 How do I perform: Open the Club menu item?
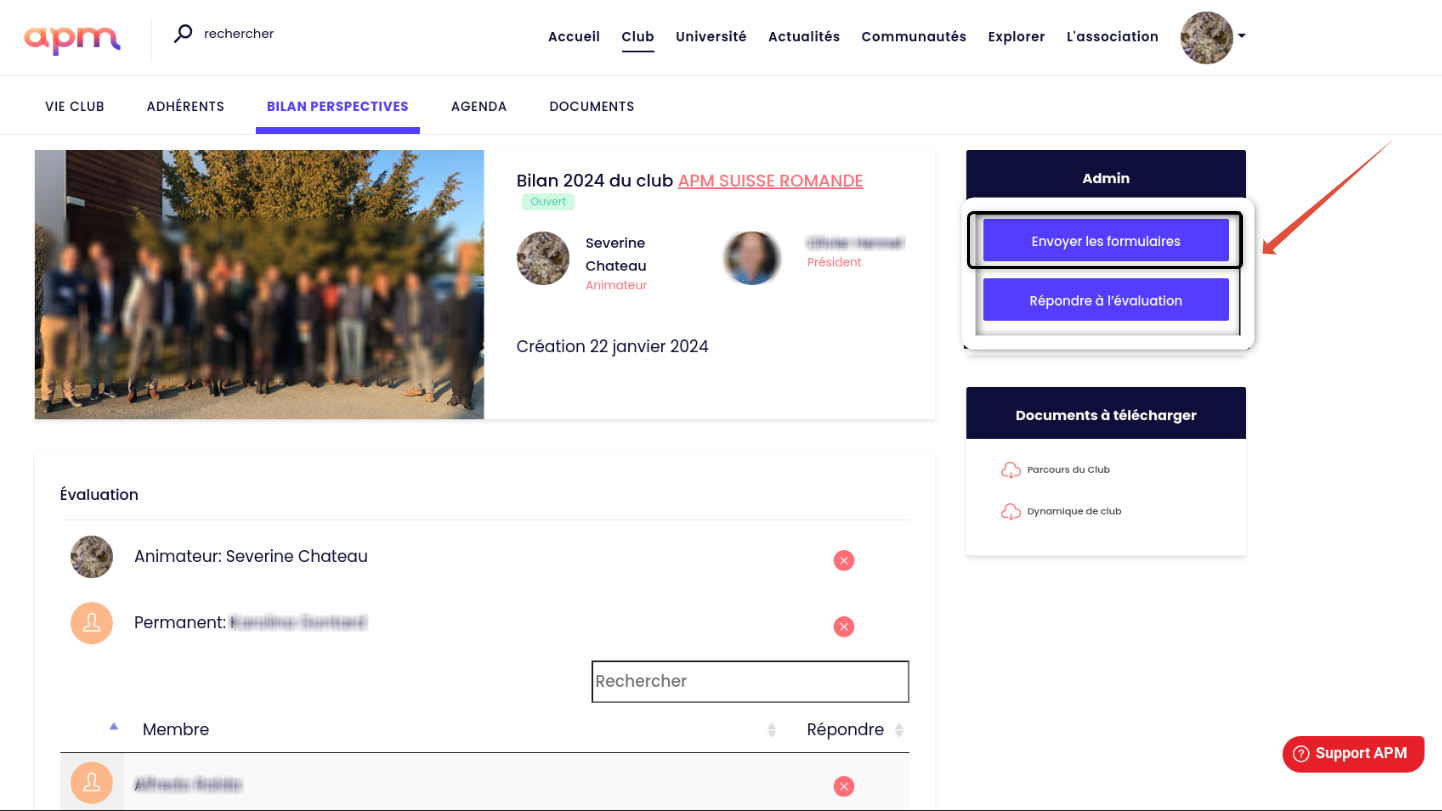(x=638, y=37)
